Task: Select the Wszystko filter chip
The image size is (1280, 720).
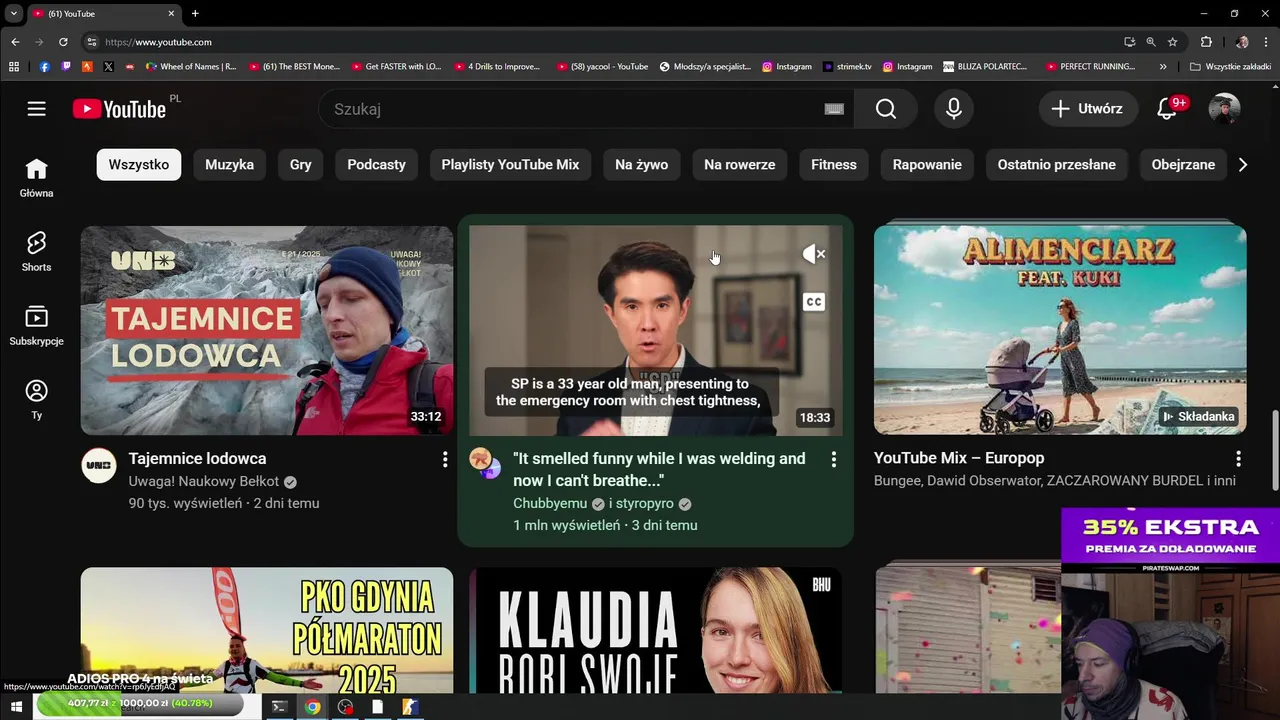Action: (139, 165)
